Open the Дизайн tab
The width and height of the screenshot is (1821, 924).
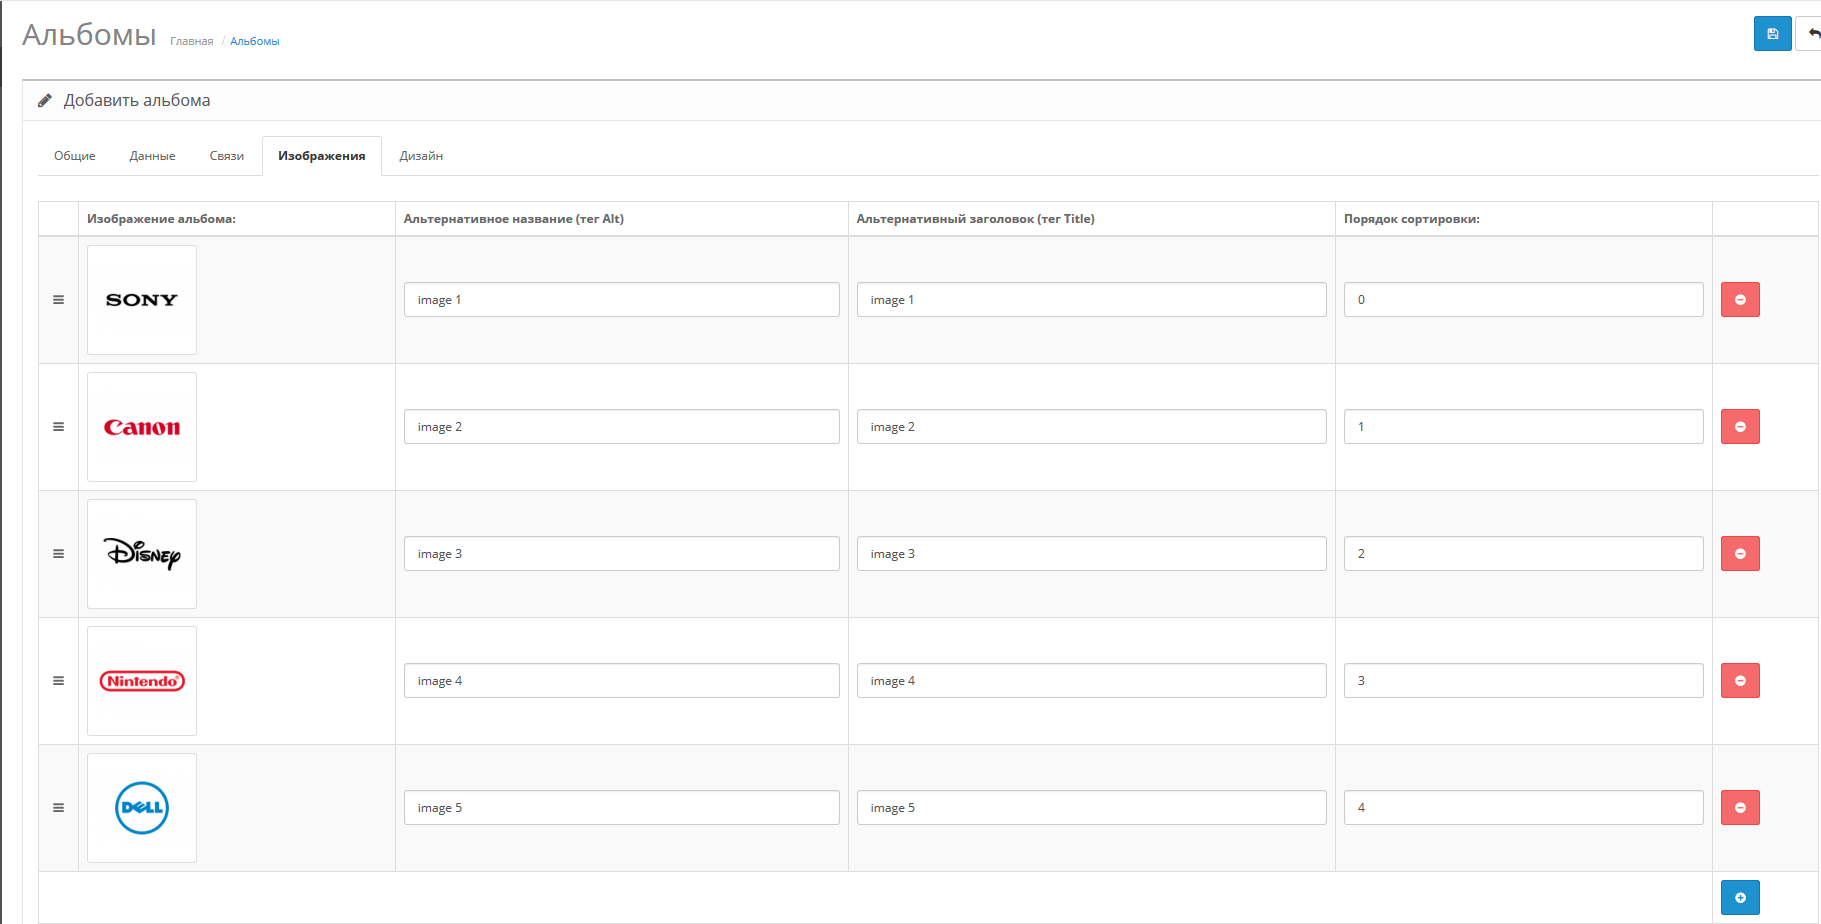[421, 156]
